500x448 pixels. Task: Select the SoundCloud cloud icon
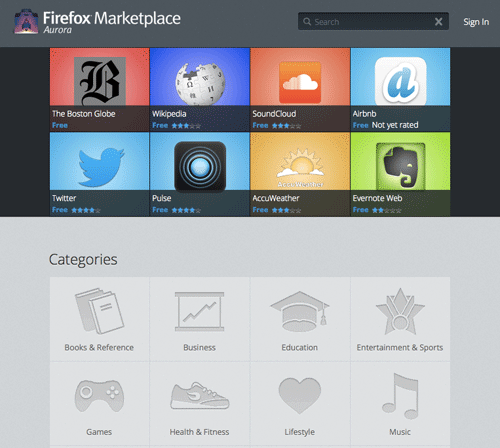300,82
